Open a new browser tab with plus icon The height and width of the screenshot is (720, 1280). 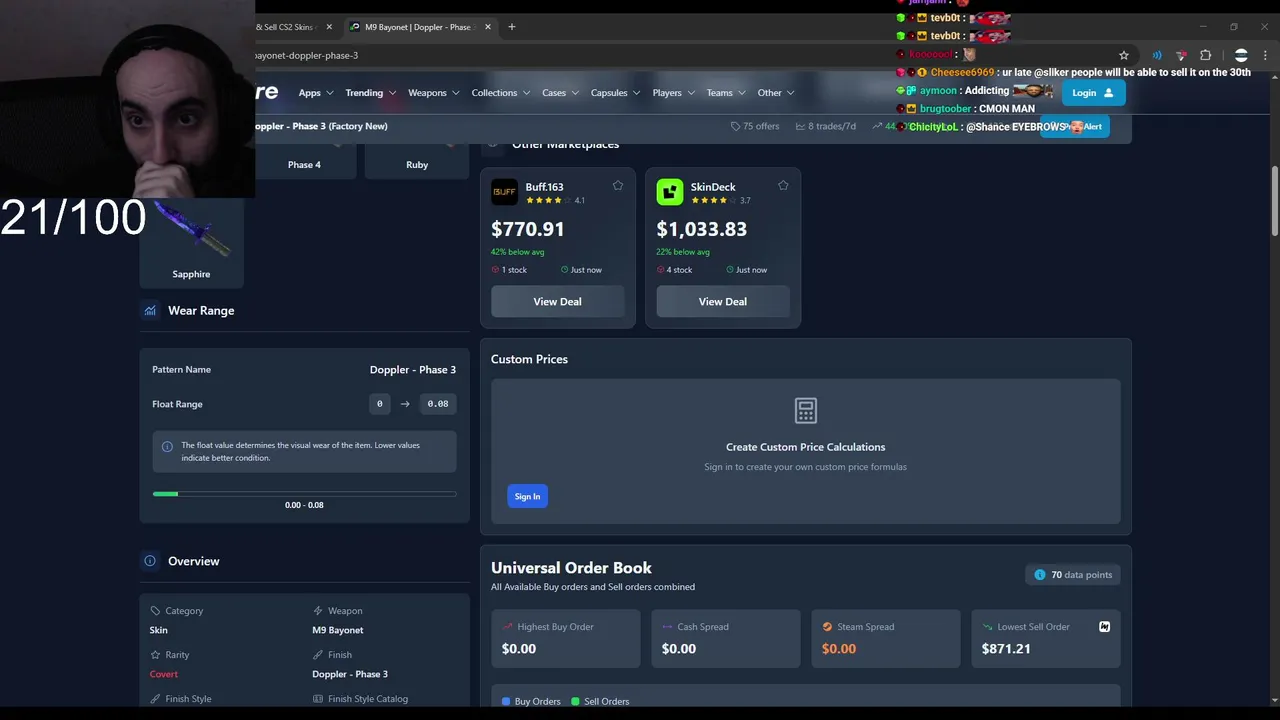(x=512, y=27)
